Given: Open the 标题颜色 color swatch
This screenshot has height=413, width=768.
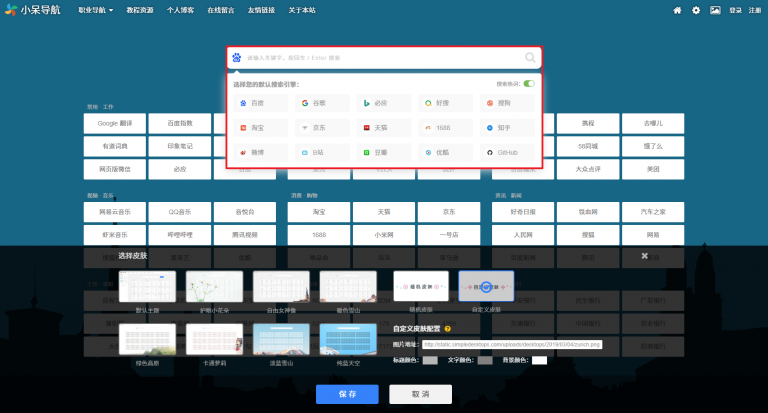Looking at the screenshot, I should [430, 361].
